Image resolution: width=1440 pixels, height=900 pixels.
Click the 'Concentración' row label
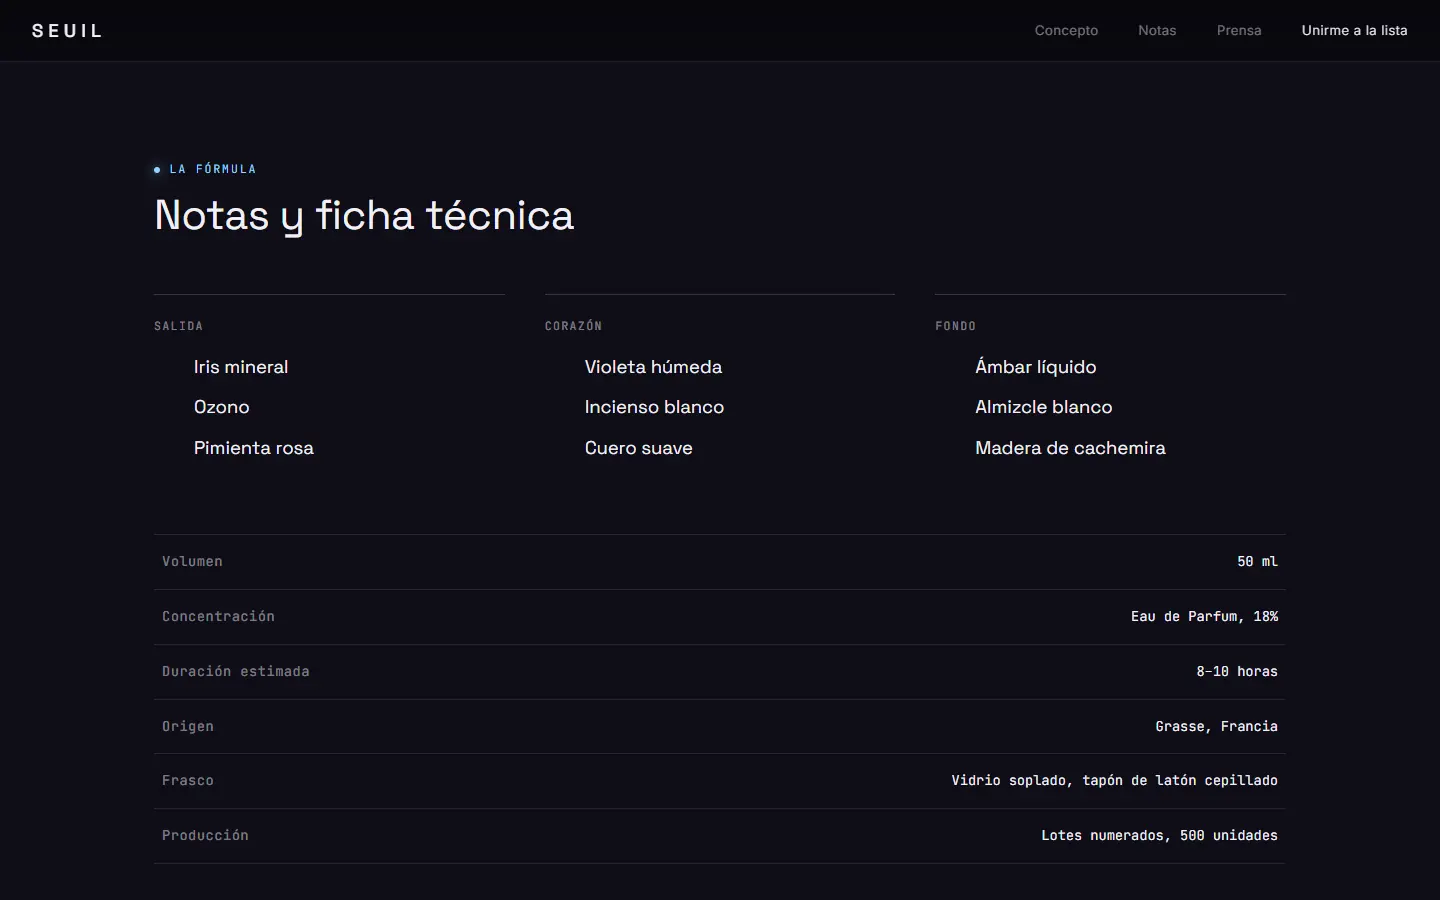pos(218,617)
